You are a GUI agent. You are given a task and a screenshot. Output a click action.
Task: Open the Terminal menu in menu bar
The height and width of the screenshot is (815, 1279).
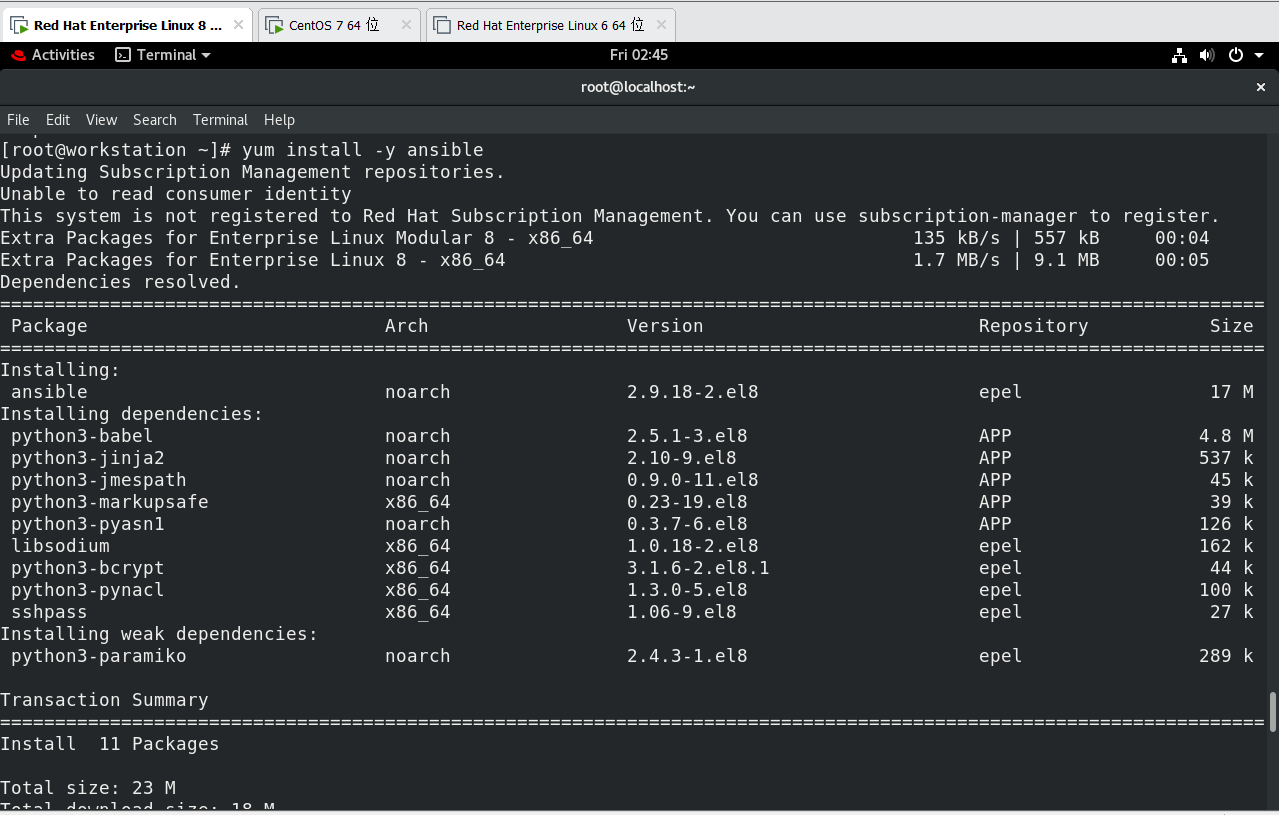tap(220, 120)
